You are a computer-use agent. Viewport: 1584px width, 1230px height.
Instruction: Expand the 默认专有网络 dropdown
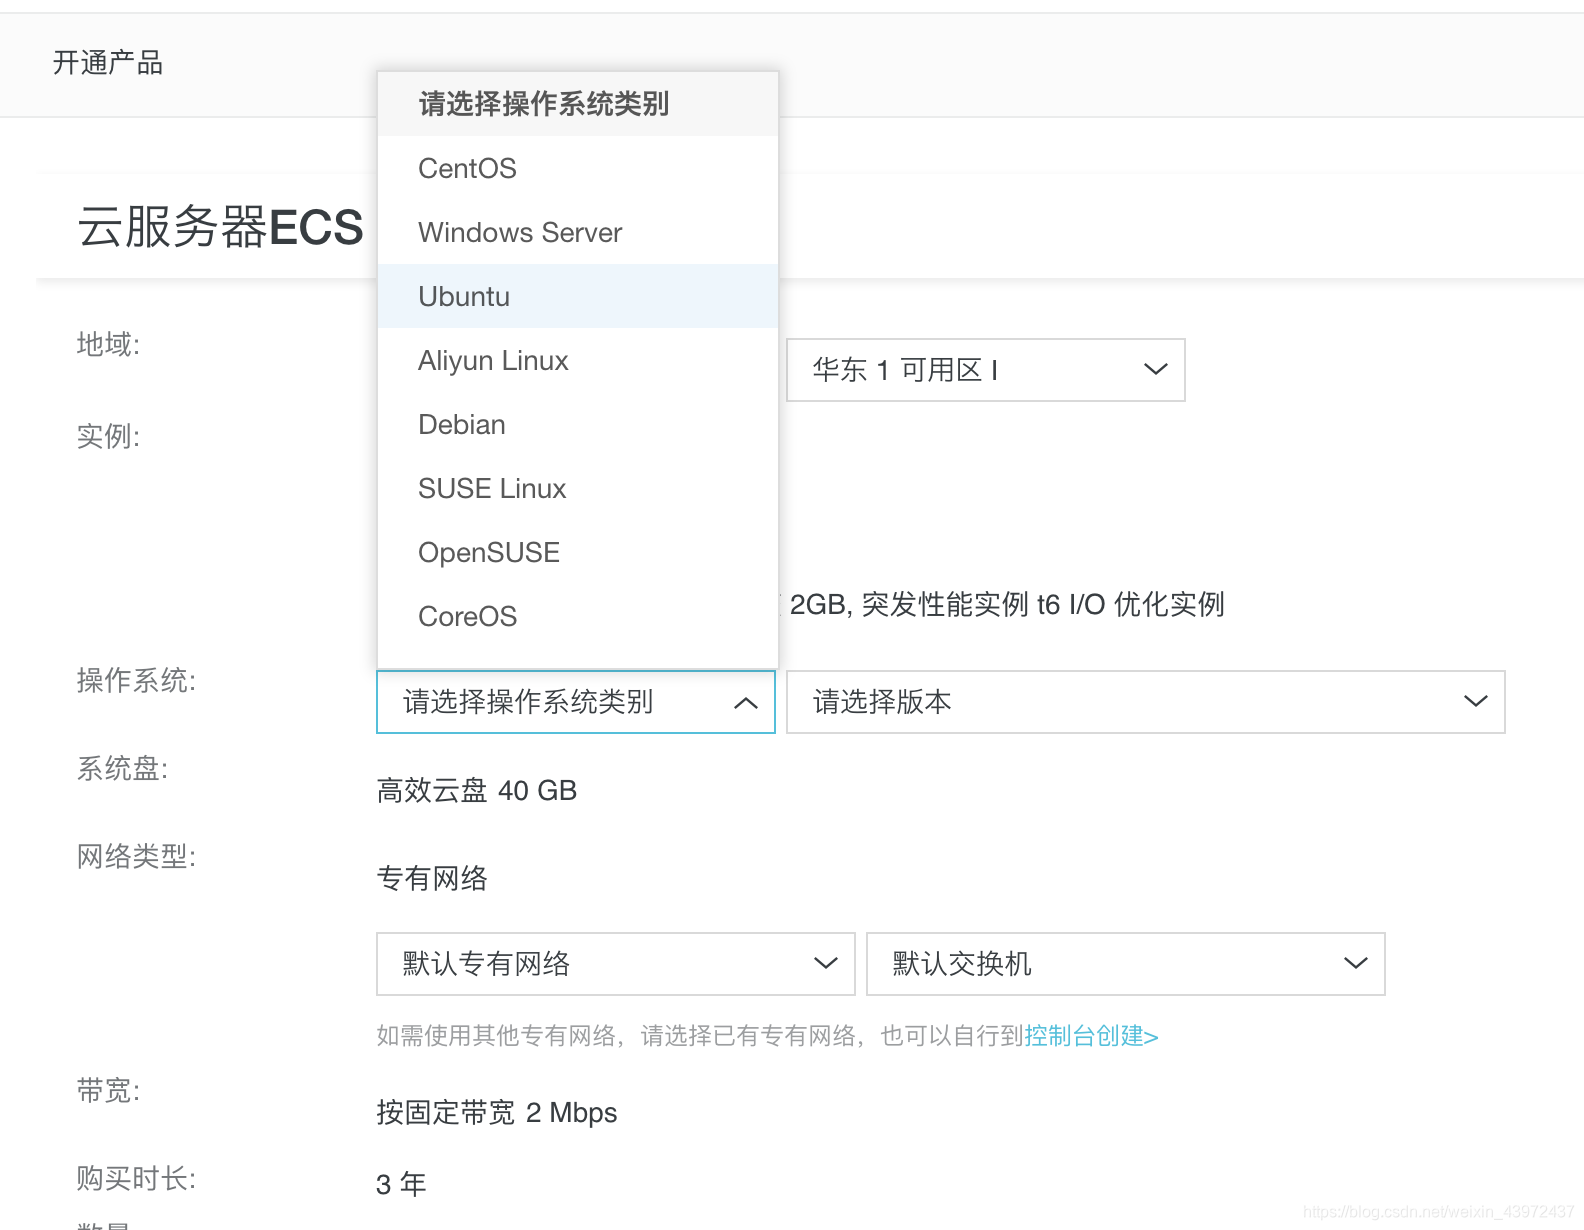click(x=616, y=964)
